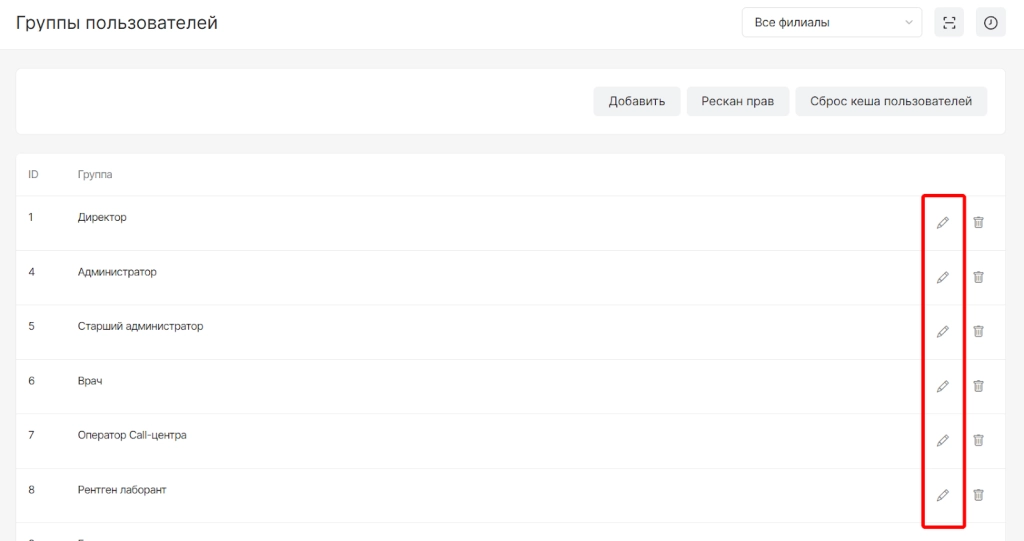The height and width of the screenshot is (541, 1024).
Task: Click the ID column header
Action: pos(33,175)
